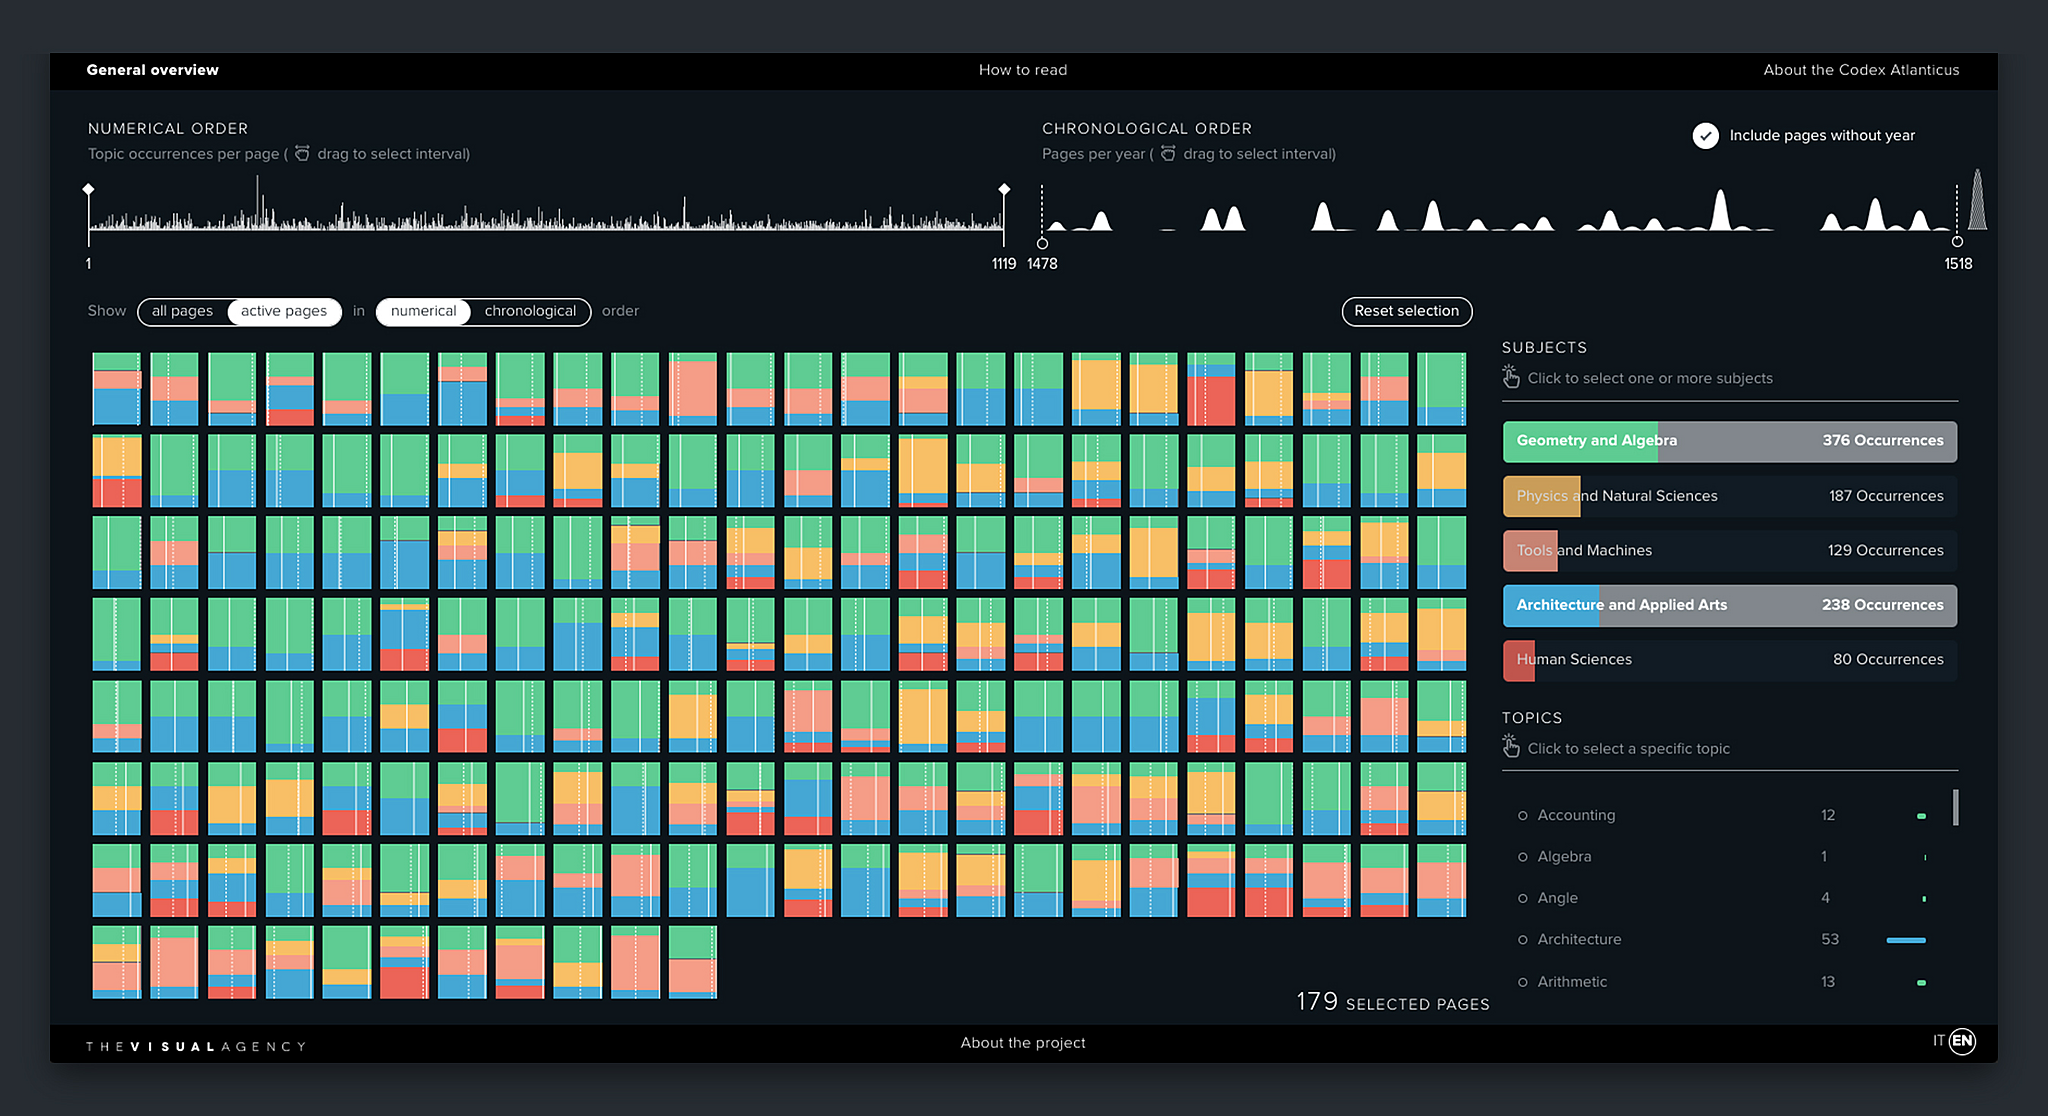The height and width of the screenshot is (1116, 2048).
Task: Click the topics list scrollbar
Action: 1955,807
